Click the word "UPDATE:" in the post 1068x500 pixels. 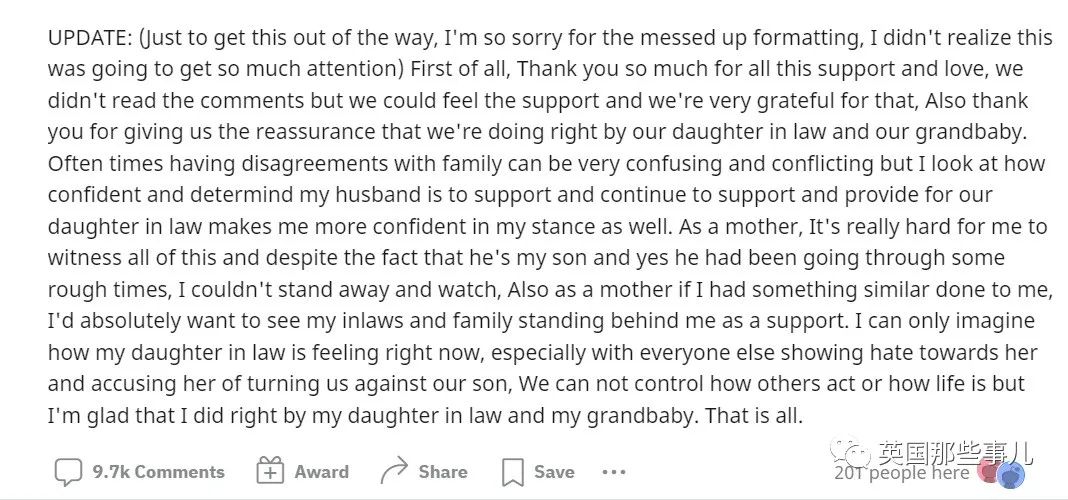coord(90,38)
